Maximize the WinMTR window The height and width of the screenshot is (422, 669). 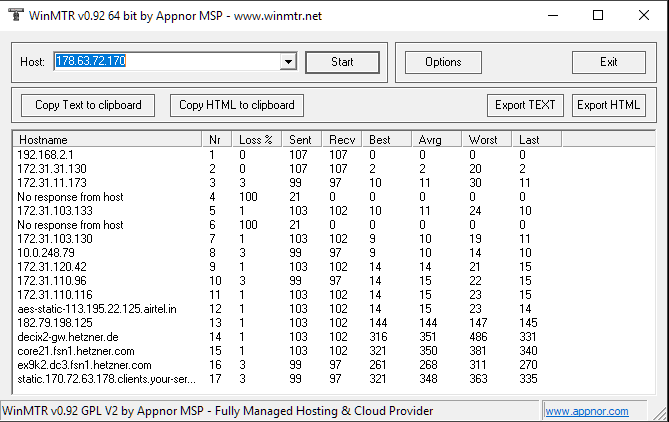(598, 15)
